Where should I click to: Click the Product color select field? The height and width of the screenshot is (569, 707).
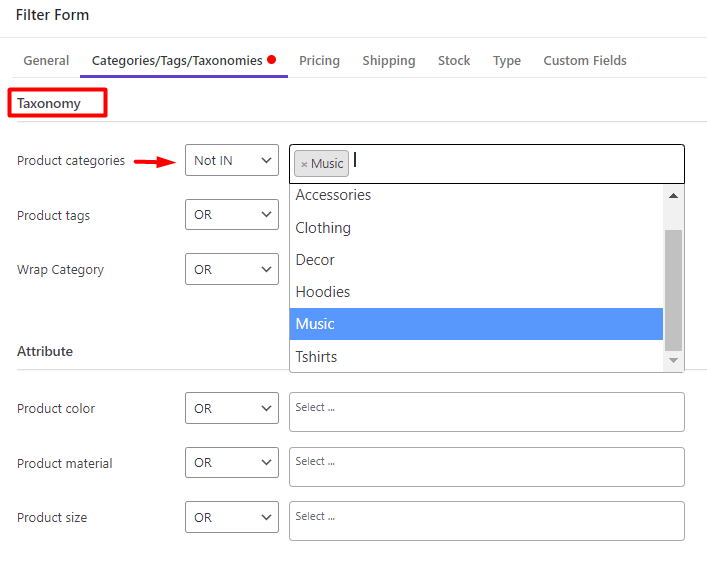(487, 412)
